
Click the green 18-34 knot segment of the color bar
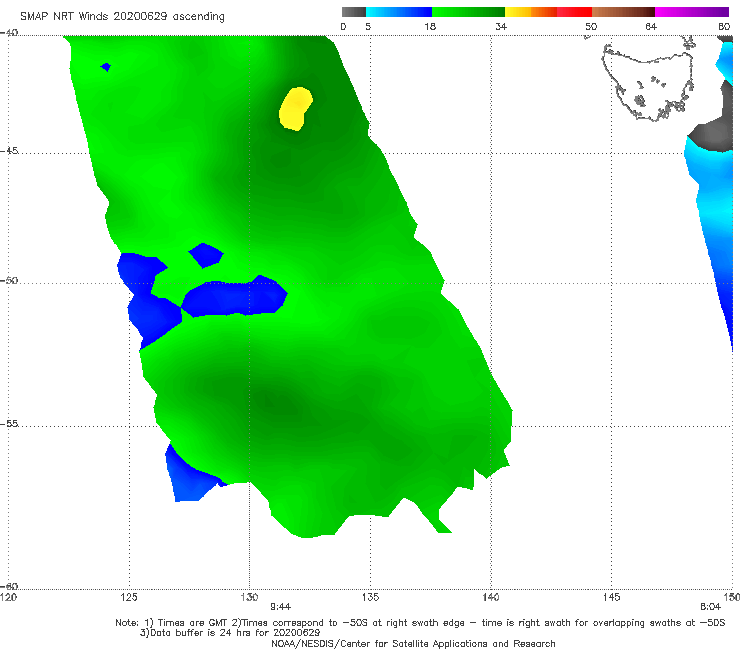coord(468,12)
